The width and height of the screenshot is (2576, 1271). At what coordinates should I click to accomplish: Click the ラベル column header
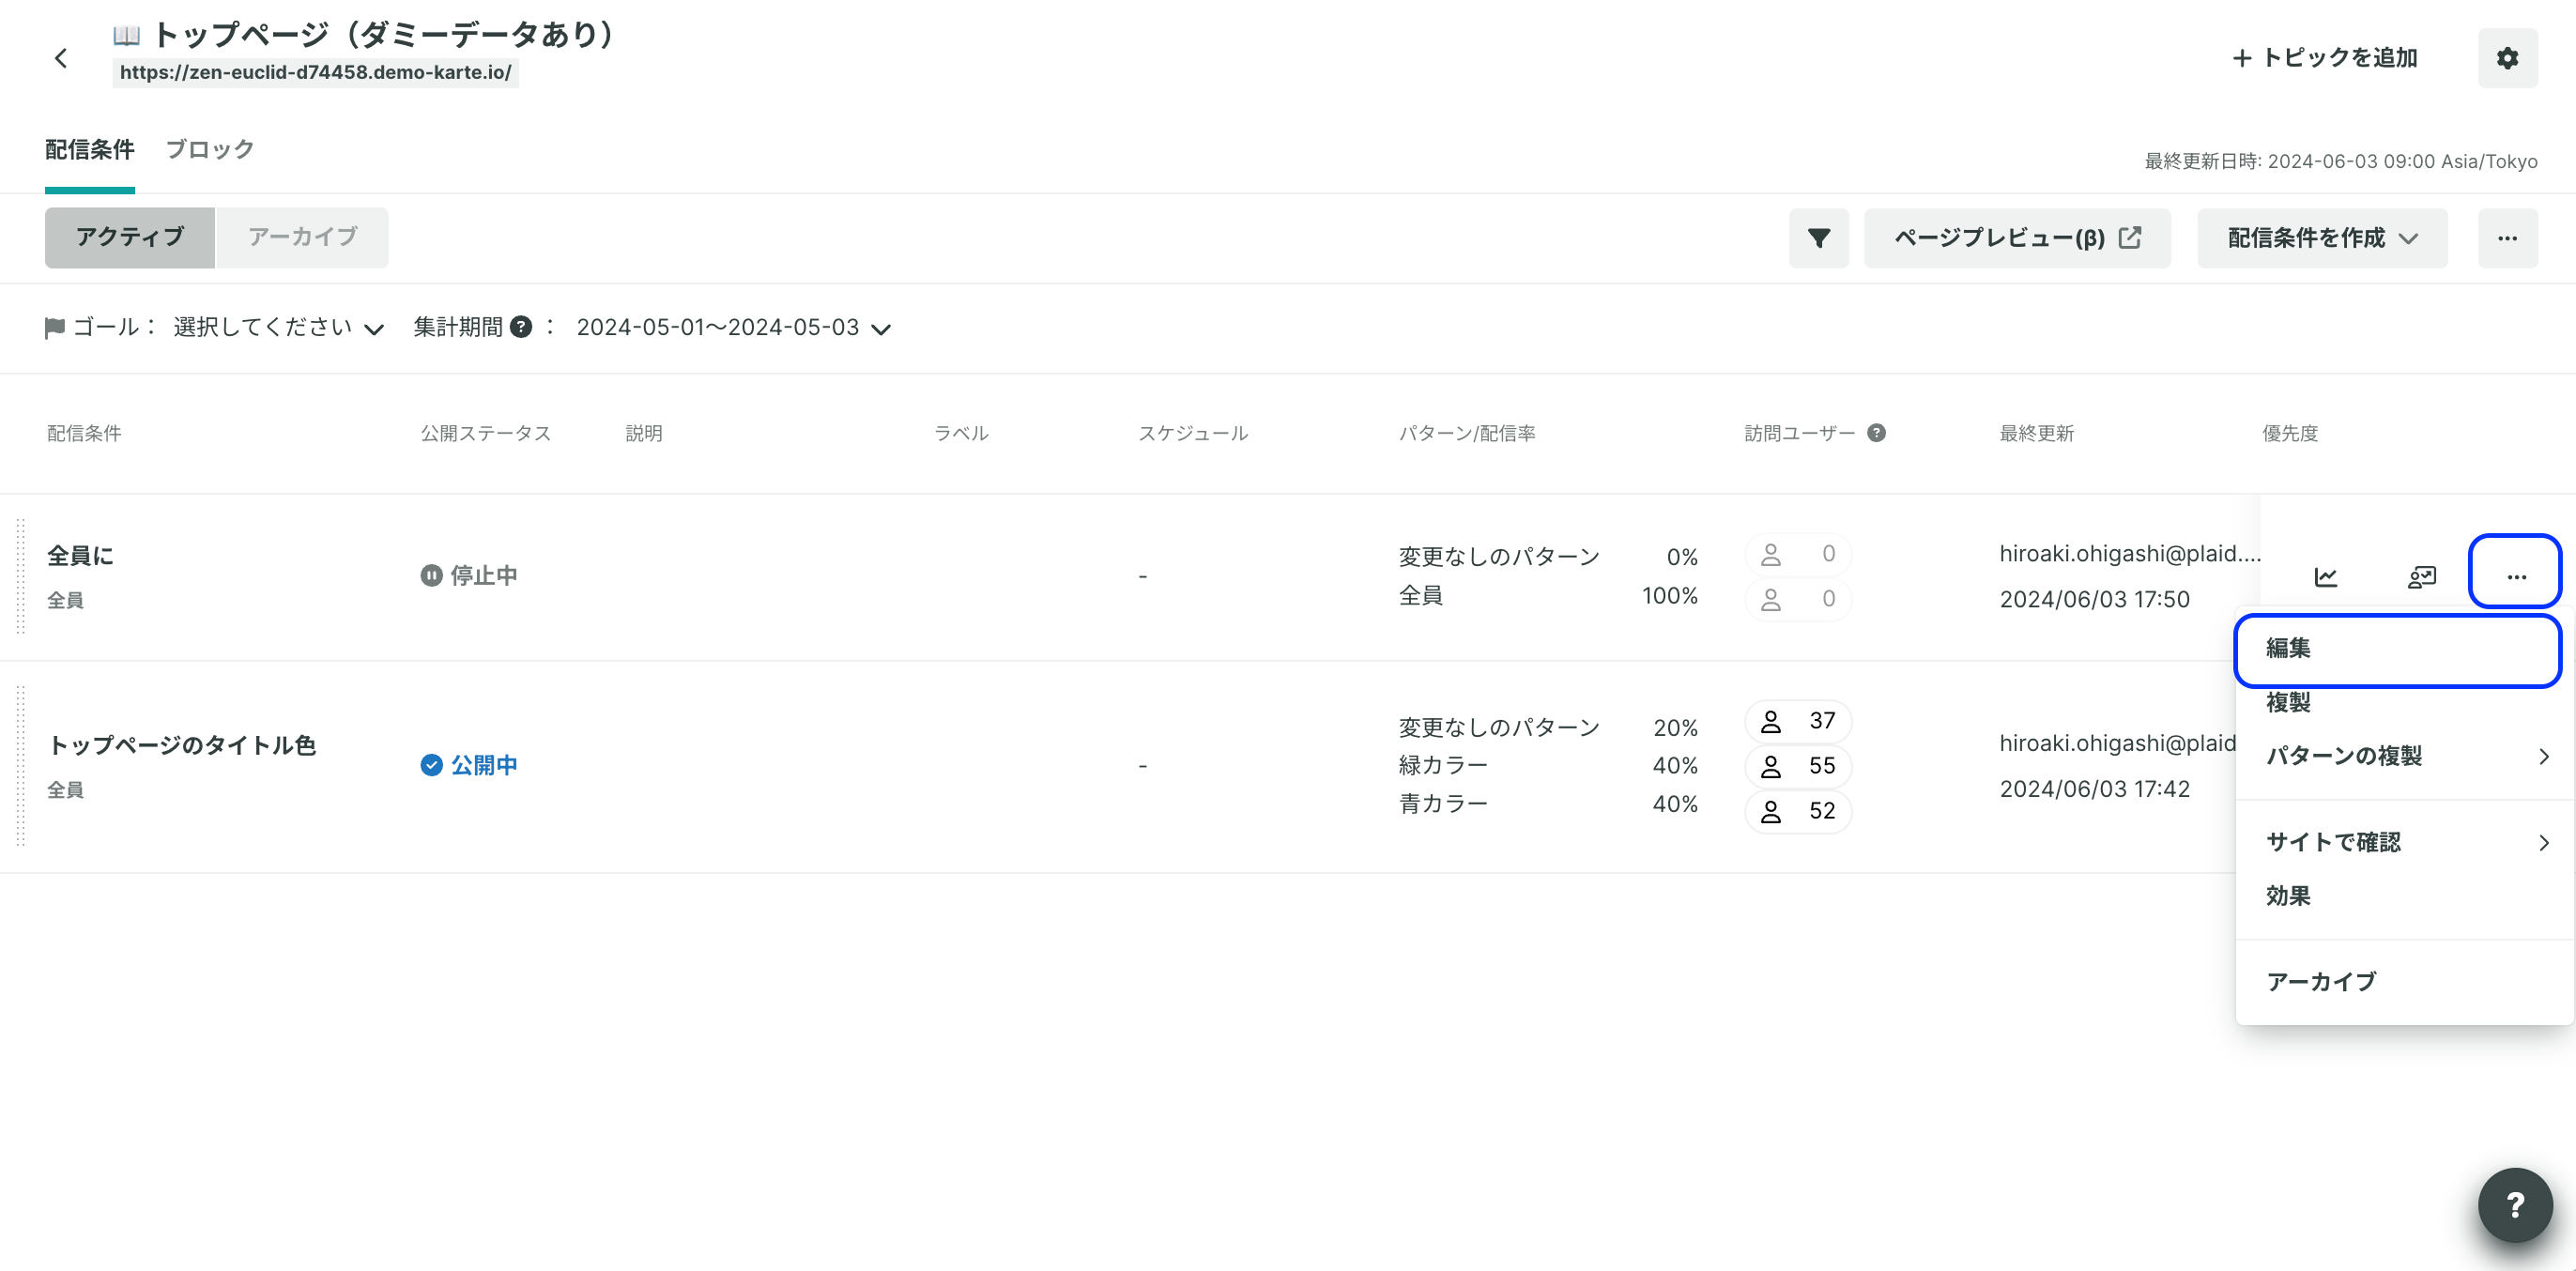click(961, 433)
